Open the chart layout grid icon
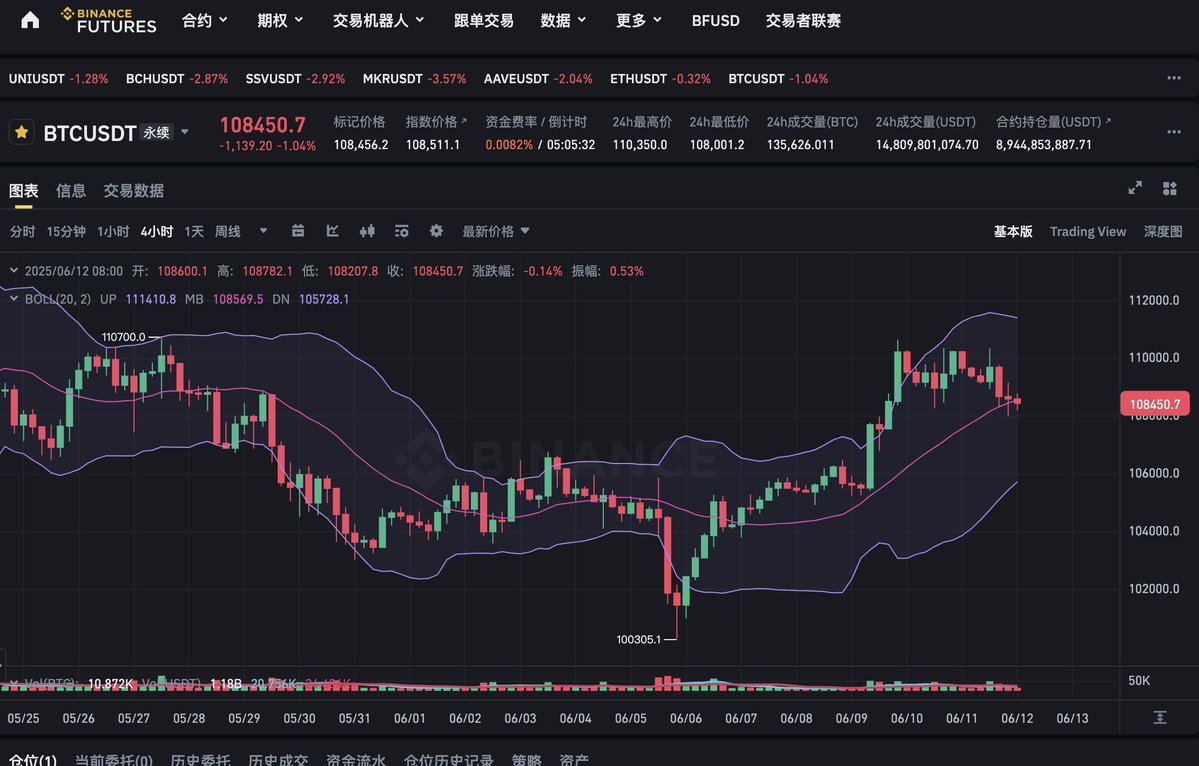 [1170, 189]
